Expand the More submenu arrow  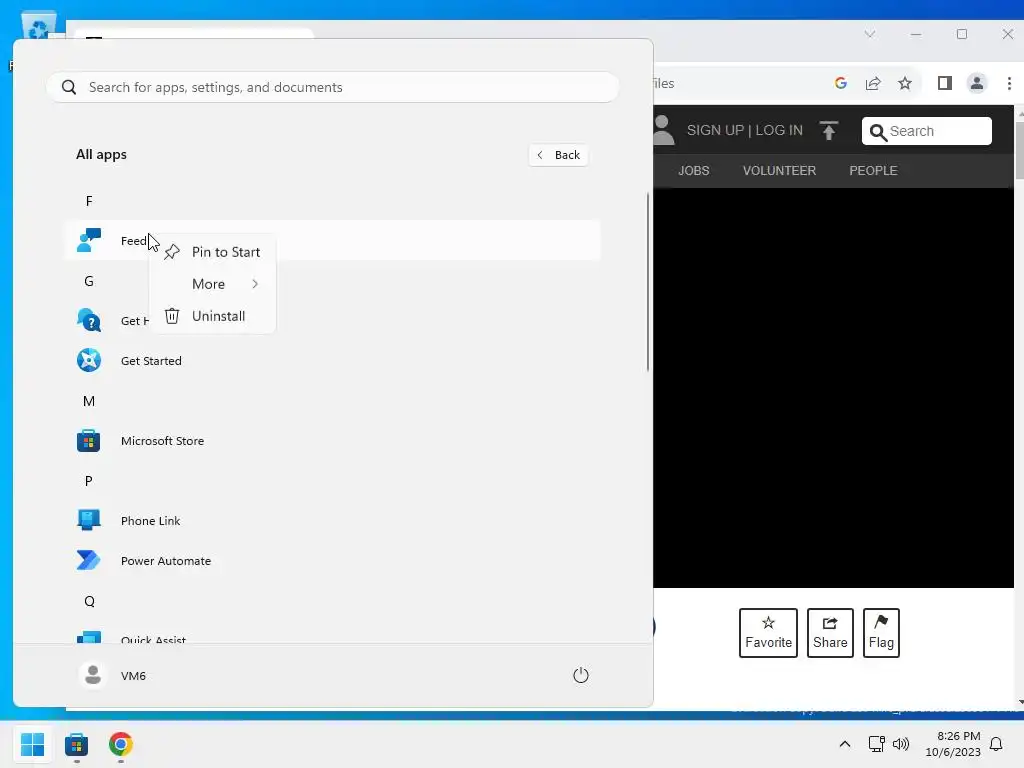pos(255,284)
